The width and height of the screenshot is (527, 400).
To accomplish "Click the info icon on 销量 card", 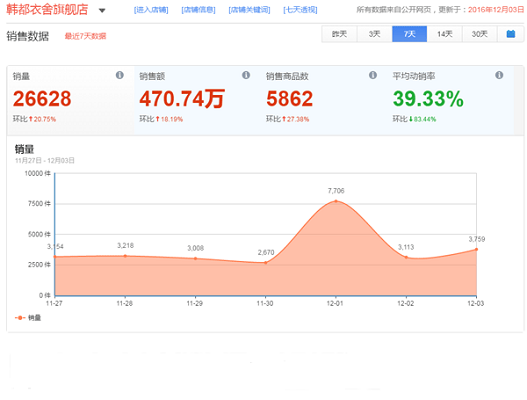I will 120,75.
